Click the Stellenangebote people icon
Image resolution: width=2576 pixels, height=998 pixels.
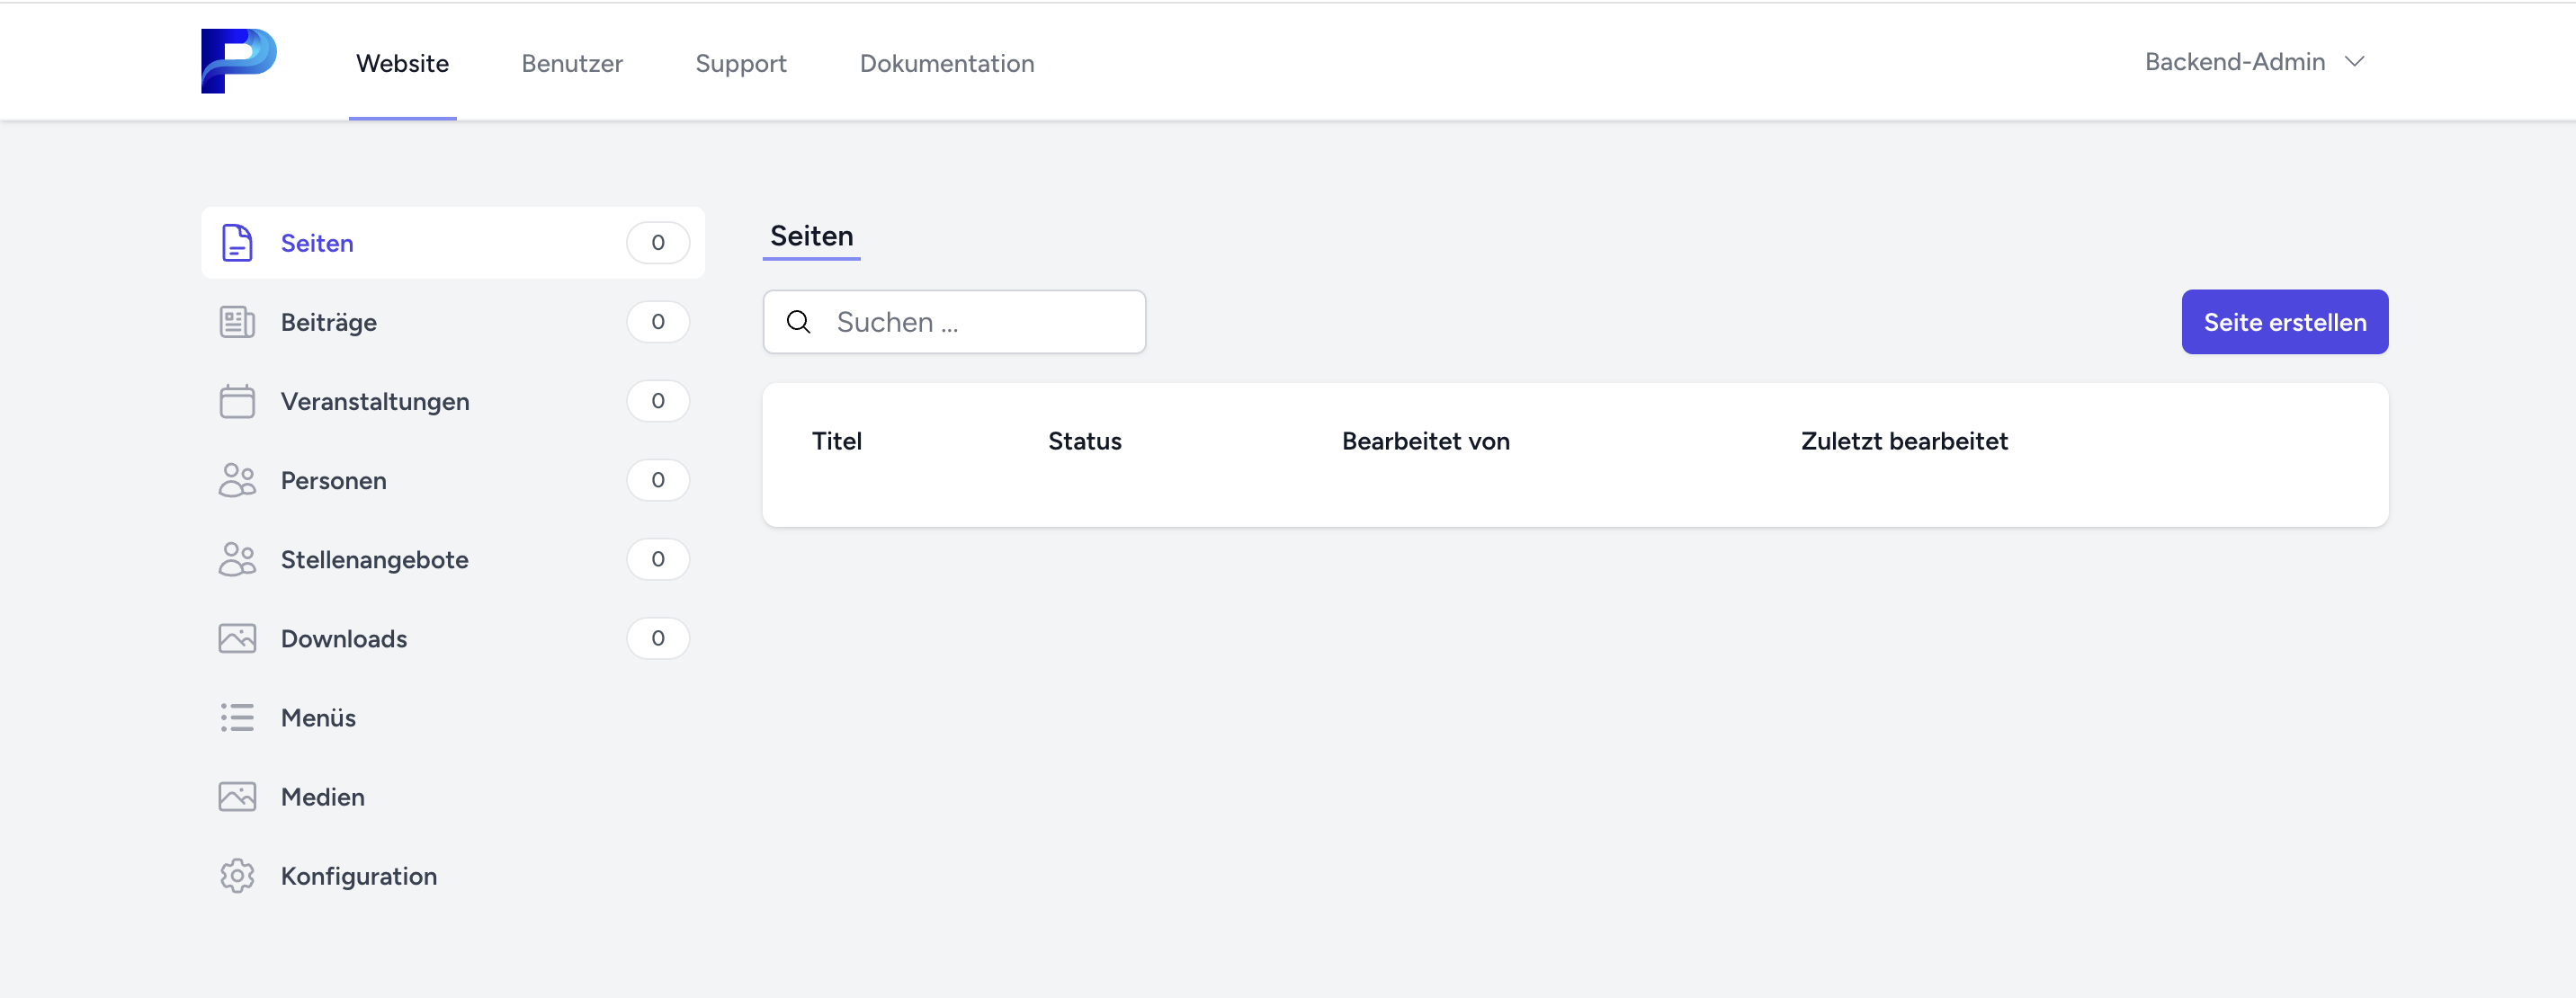pos(237,559)
